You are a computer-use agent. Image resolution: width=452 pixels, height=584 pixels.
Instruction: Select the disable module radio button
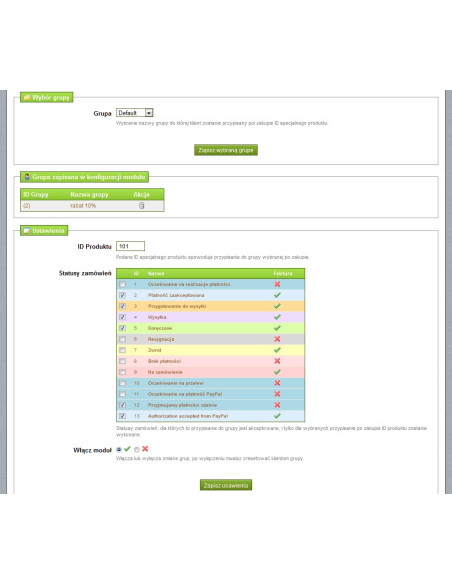coord(137,450)
